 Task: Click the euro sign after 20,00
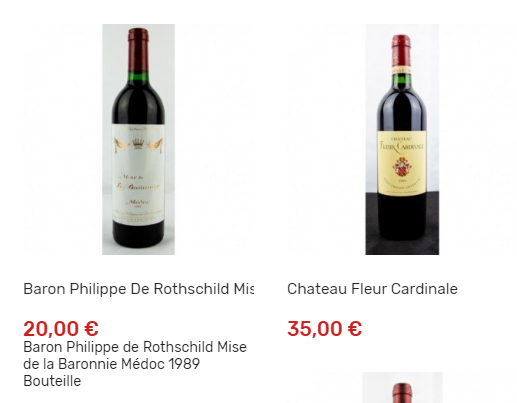click(x=91, y=329)
